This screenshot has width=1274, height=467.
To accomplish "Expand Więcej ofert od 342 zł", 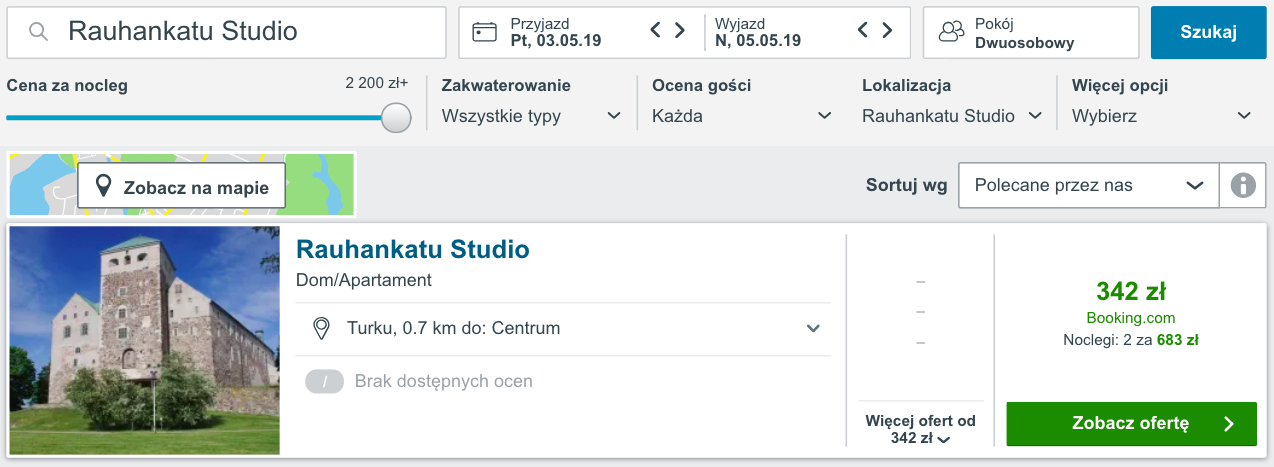I will click(x=920, y=430).
